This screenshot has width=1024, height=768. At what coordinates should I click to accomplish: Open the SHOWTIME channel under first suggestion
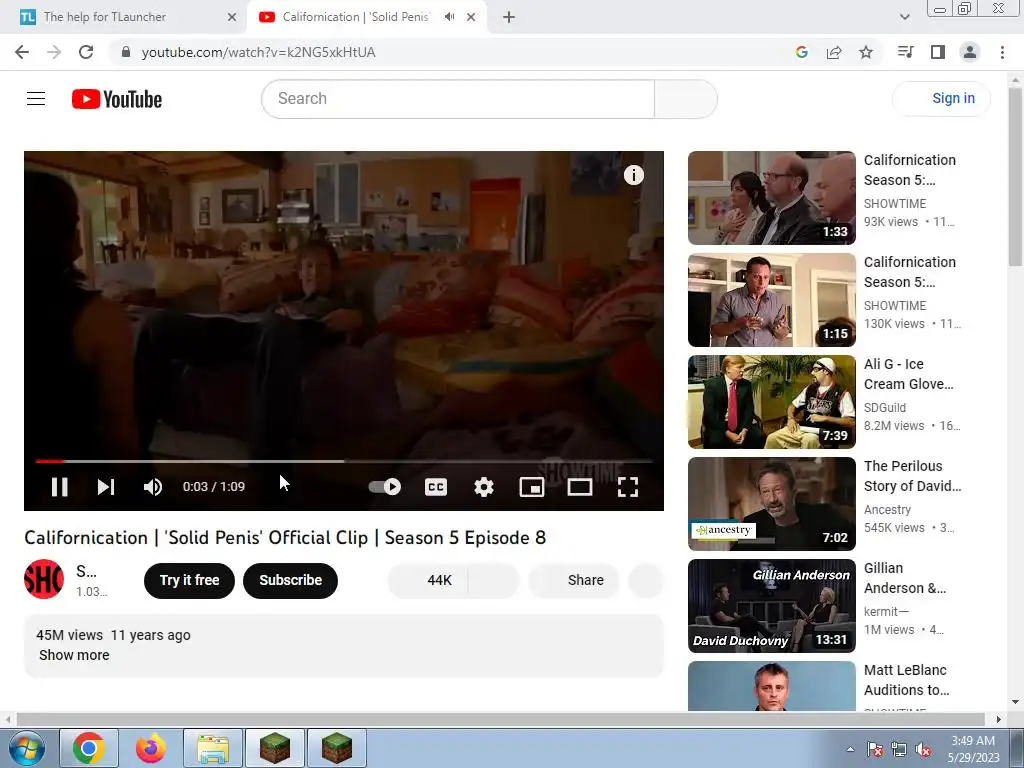[895, 204]
